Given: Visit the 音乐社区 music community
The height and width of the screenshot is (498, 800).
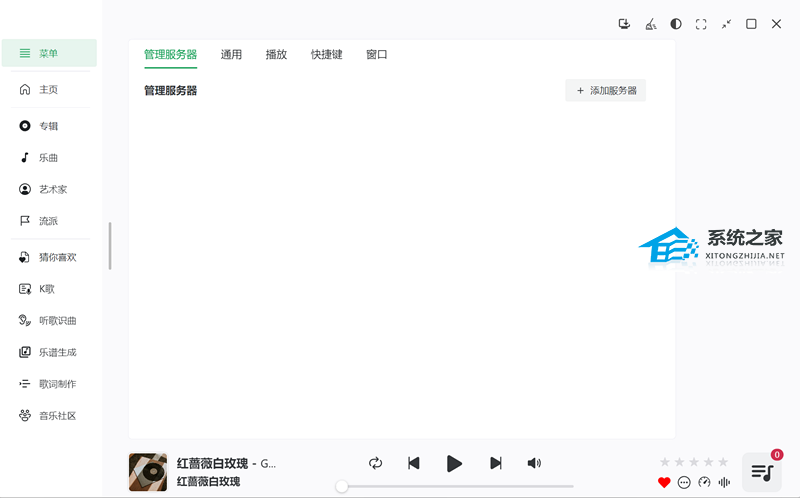Looking at the screenshot, I should (x=49, y=416).
